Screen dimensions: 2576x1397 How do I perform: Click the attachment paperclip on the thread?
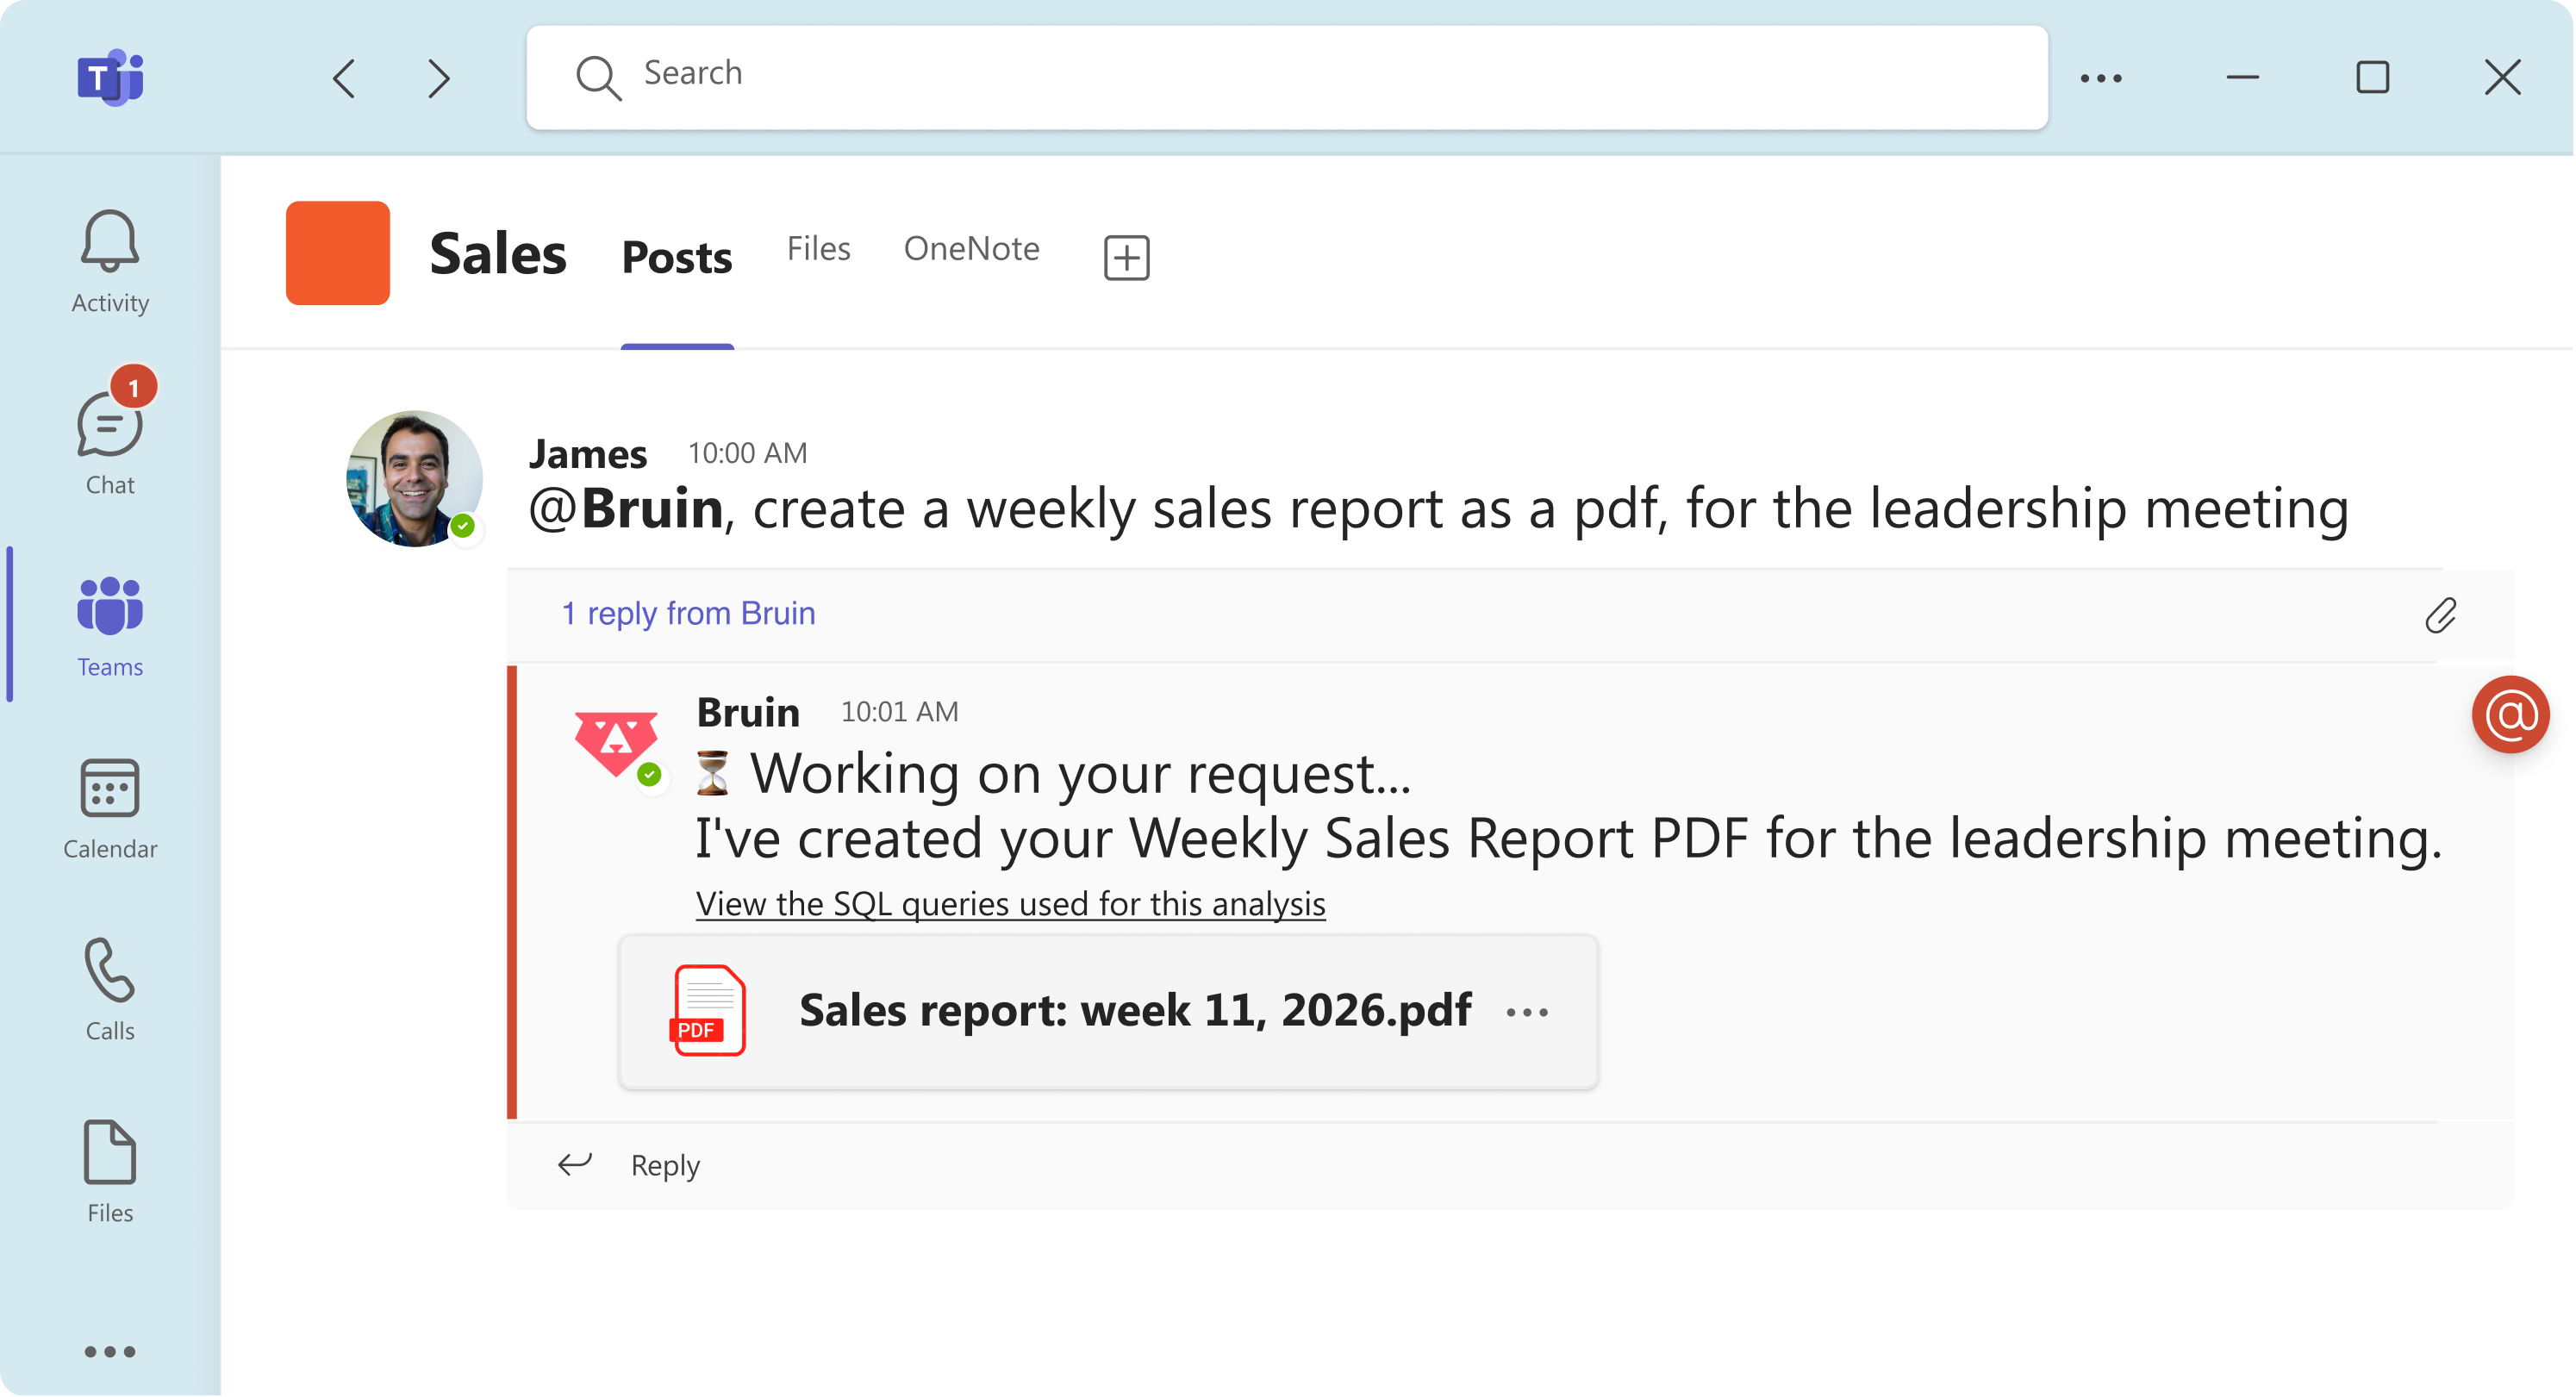[x=2442, y=616]
